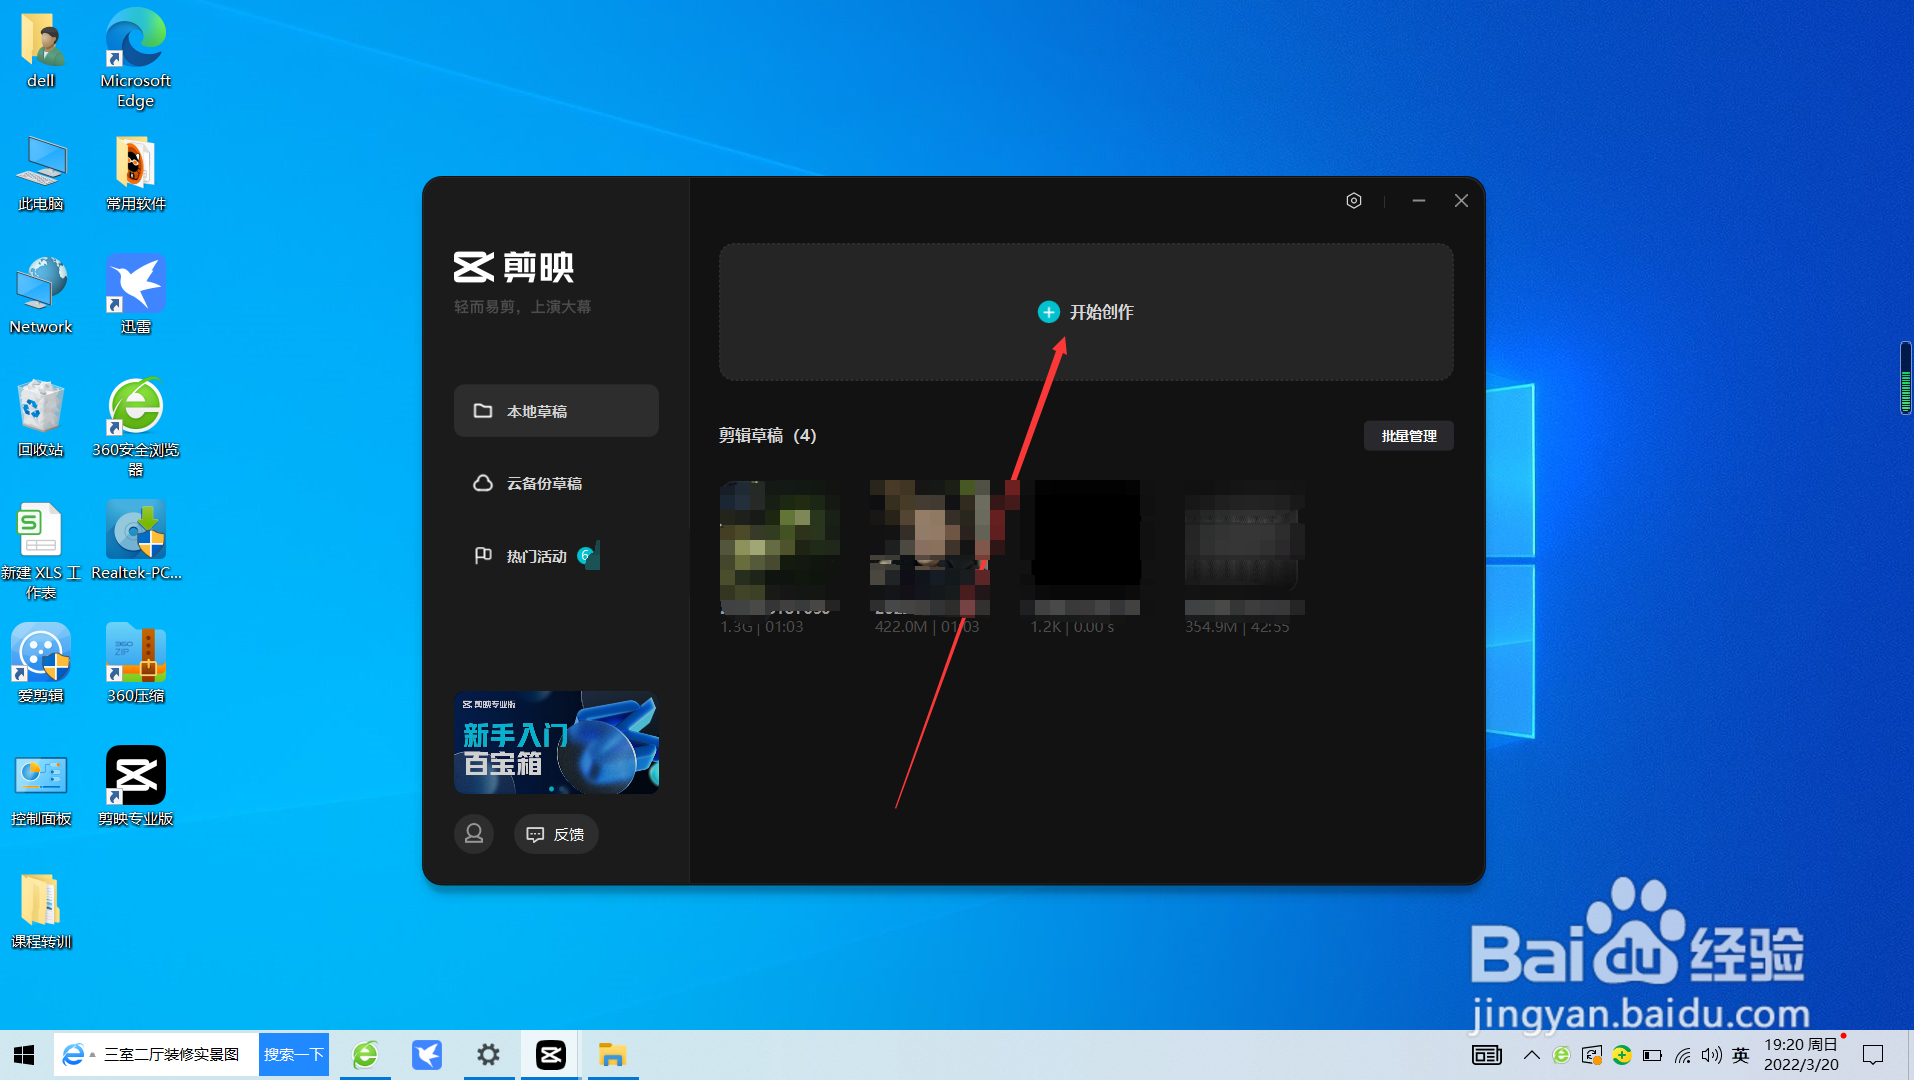This screenshot has height=1080, width=1914.
Task: Click the 剪辑草稿 (4) heading
Action: pyautogui.click(x=767, y=436)
